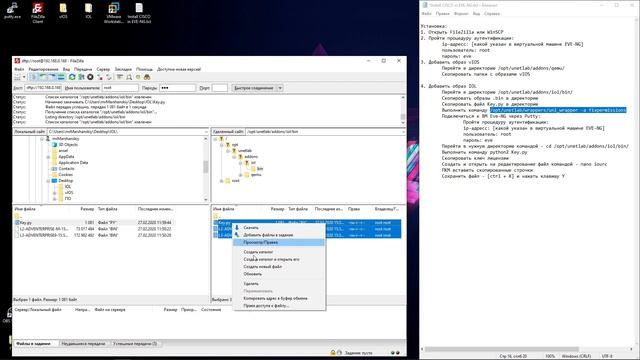Viewport: 640px width, 360px height.
Task: Toggle synchronized browsing toolbar icon
Action: (138, 77)
